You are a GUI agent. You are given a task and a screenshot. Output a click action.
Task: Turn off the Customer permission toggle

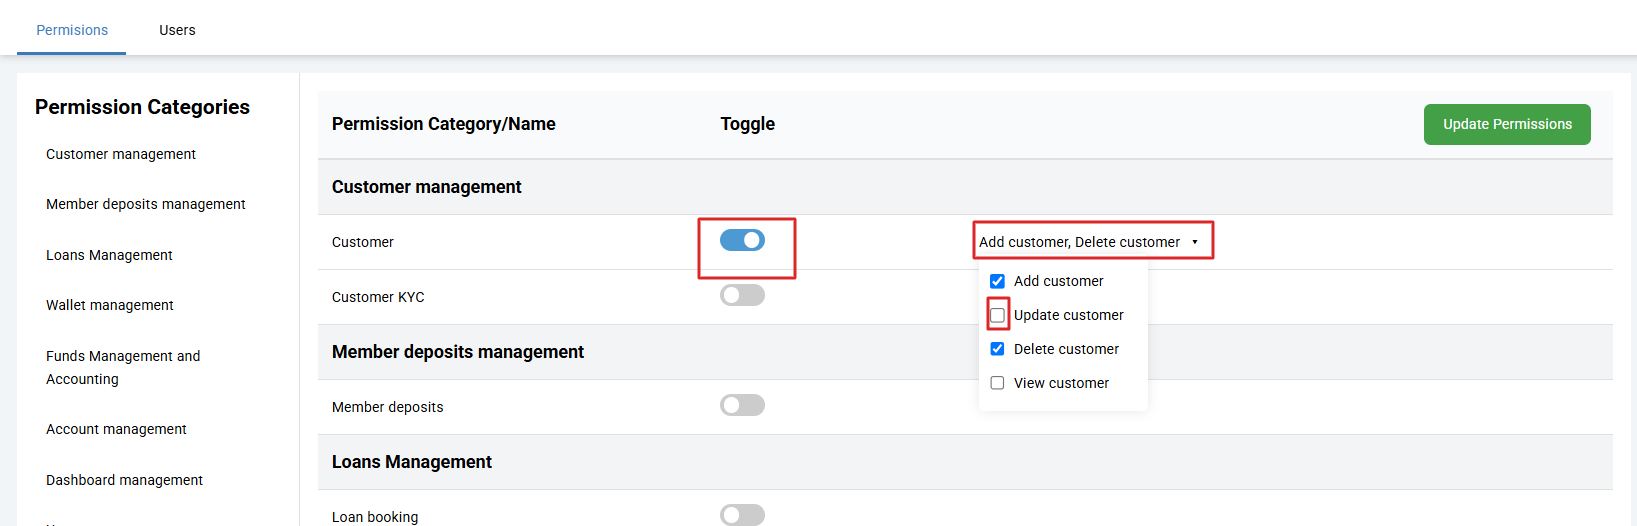[x=742, y=240]
